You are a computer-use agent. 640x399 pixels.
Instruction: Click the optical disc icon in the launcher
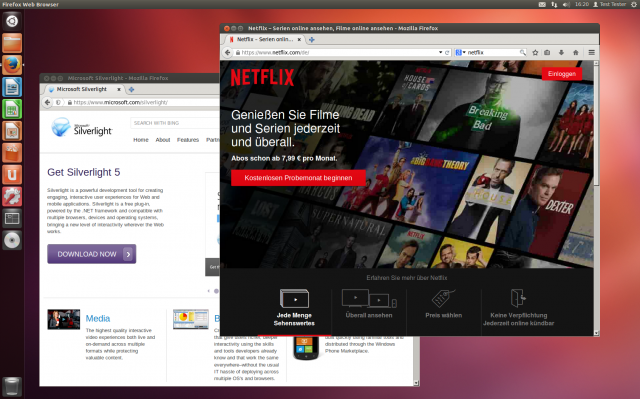[12, 241]
